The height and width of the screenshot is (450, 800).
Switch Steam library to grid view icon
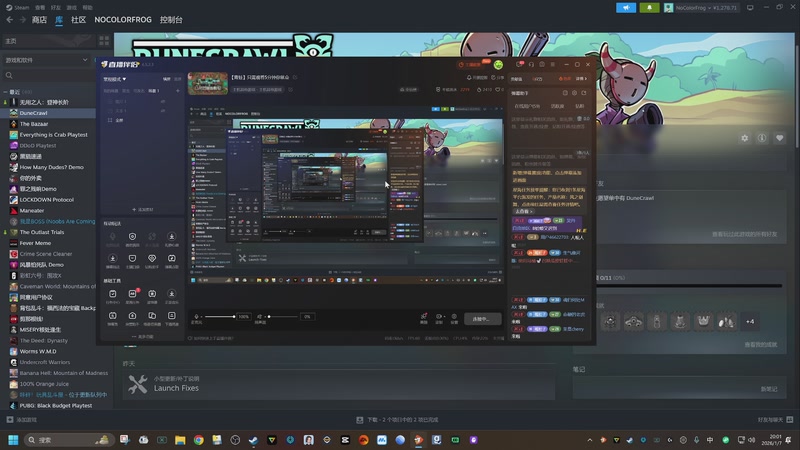pyautogui.click(x=104, y=40)
